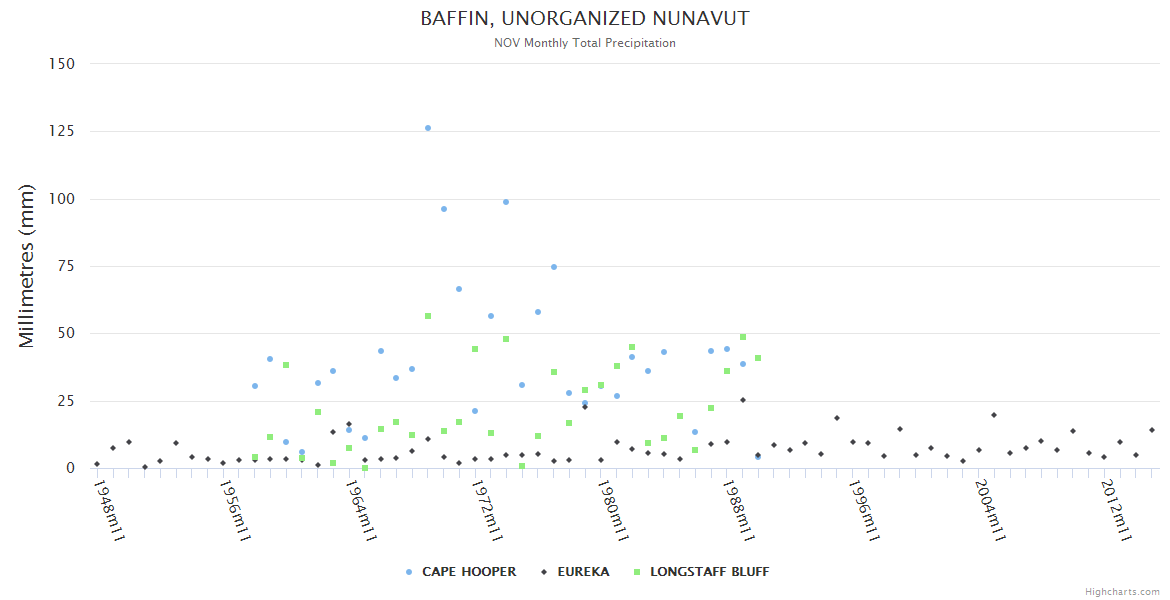Click the blue circle legend marker
This screenshot has width=1170, height=600.
pos(409,572)
